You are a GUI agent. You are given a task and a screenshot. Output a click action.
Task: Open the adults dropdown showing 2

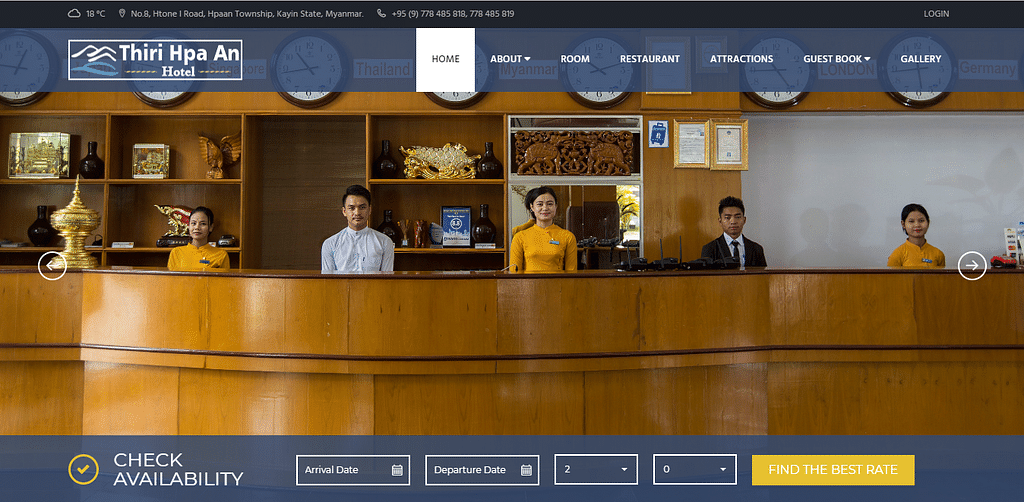click(595, 469)
